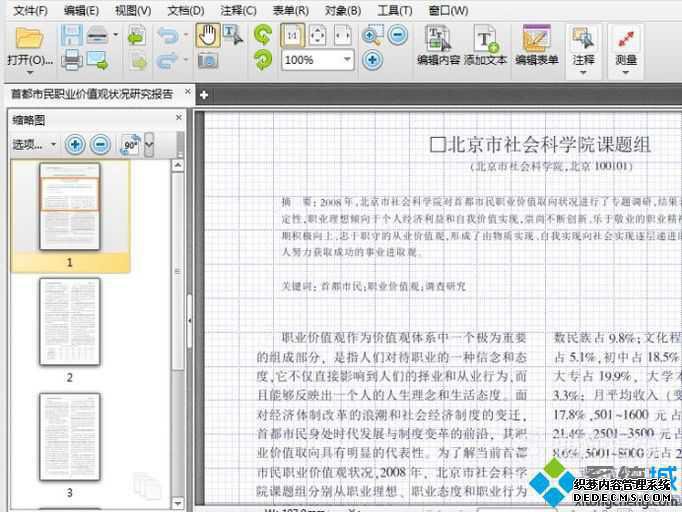The image size is (682, 512).
Task: Open the undo history dropdown arrow
Action: pyautogui.click(x=186, y=34)
